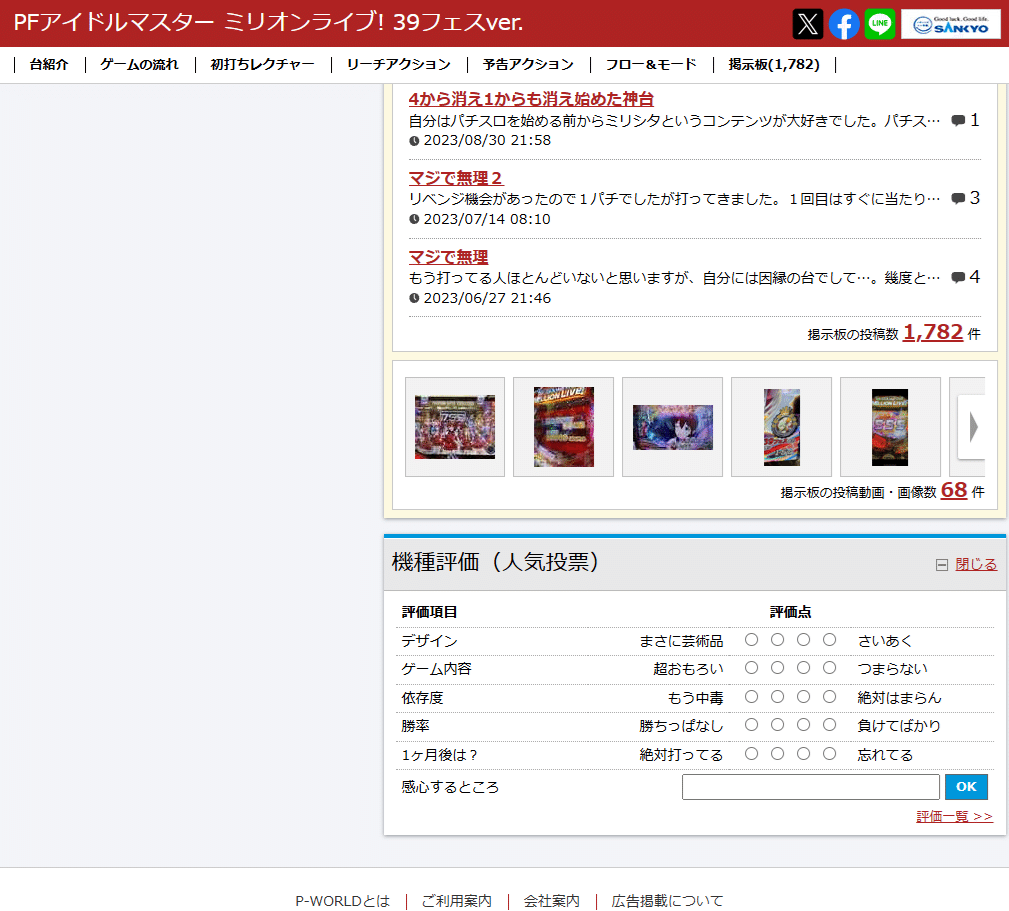Open 広告掲載について footer link
This screenshot has width=1009, height=911.
[667, 901]
